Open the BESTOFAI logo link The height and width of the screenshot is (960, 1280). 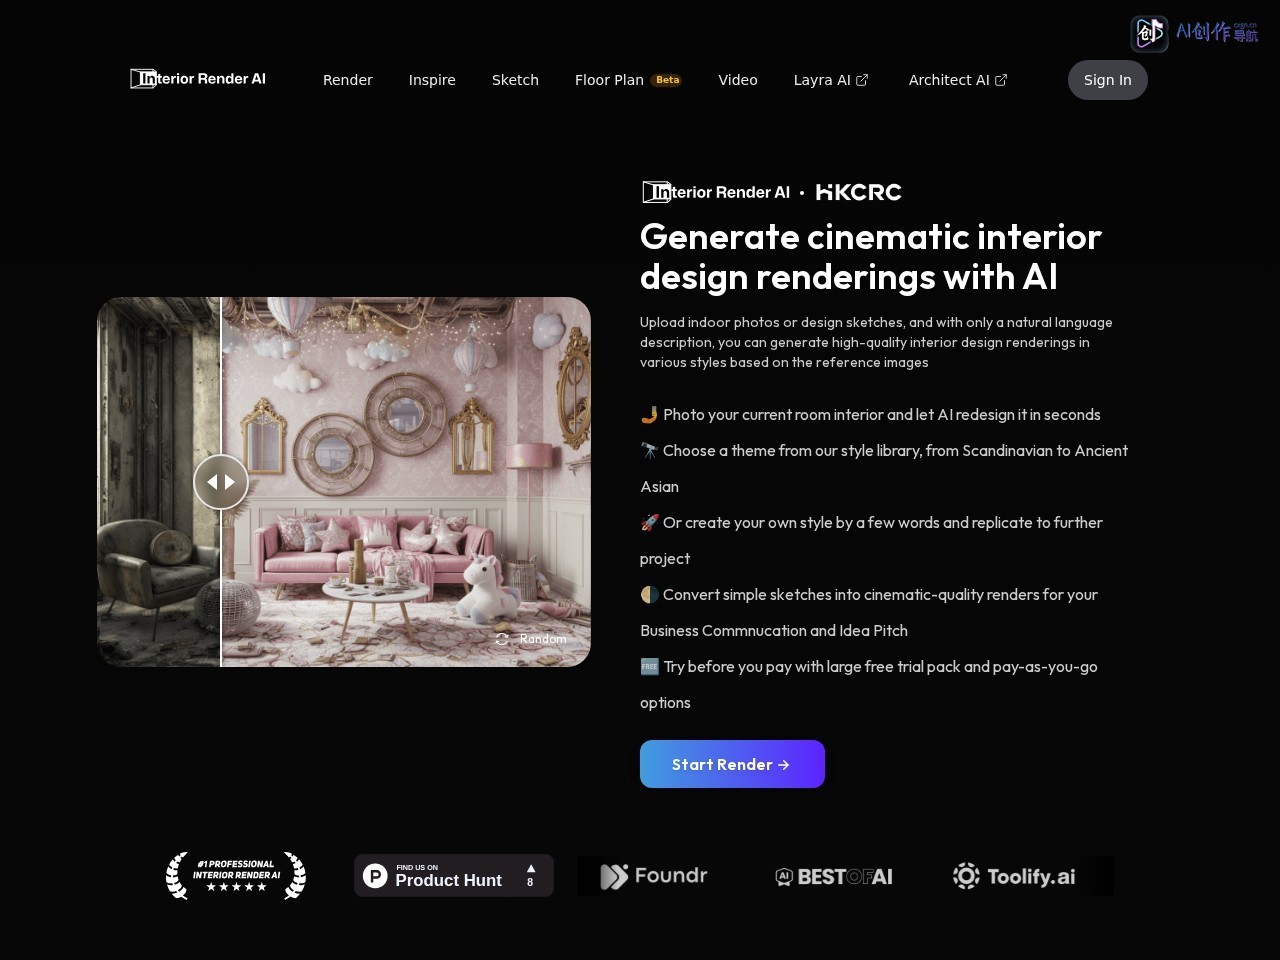(x=834, y=877)
